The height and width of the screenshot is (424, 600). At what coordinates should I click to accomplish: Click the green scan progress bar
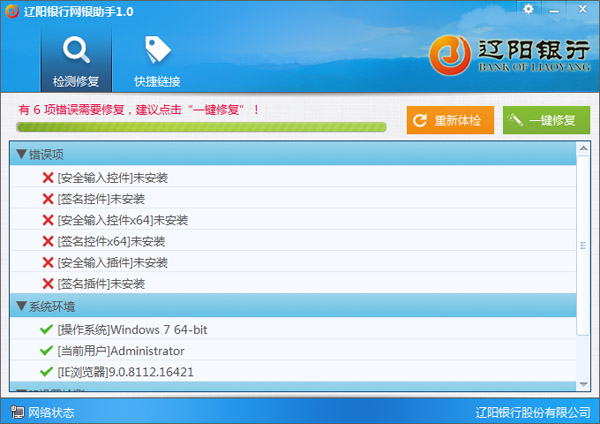point(201,127)
